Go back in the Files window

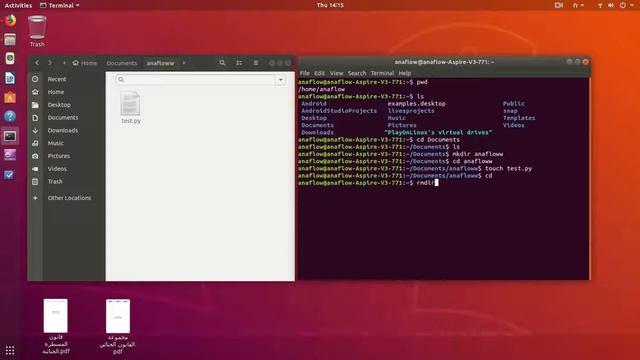point(37,63)
